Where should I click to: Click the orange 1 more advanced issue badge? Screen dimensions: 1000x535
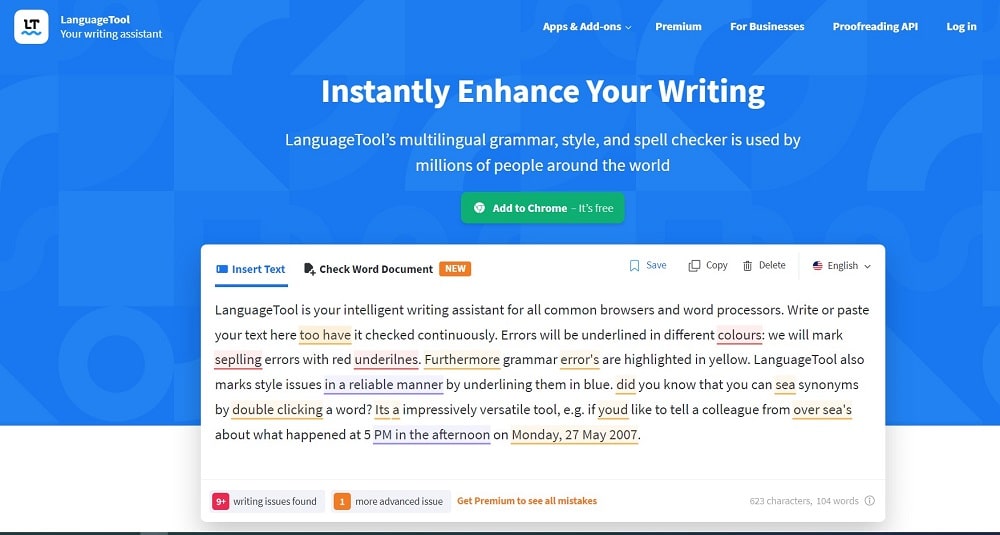342,501
